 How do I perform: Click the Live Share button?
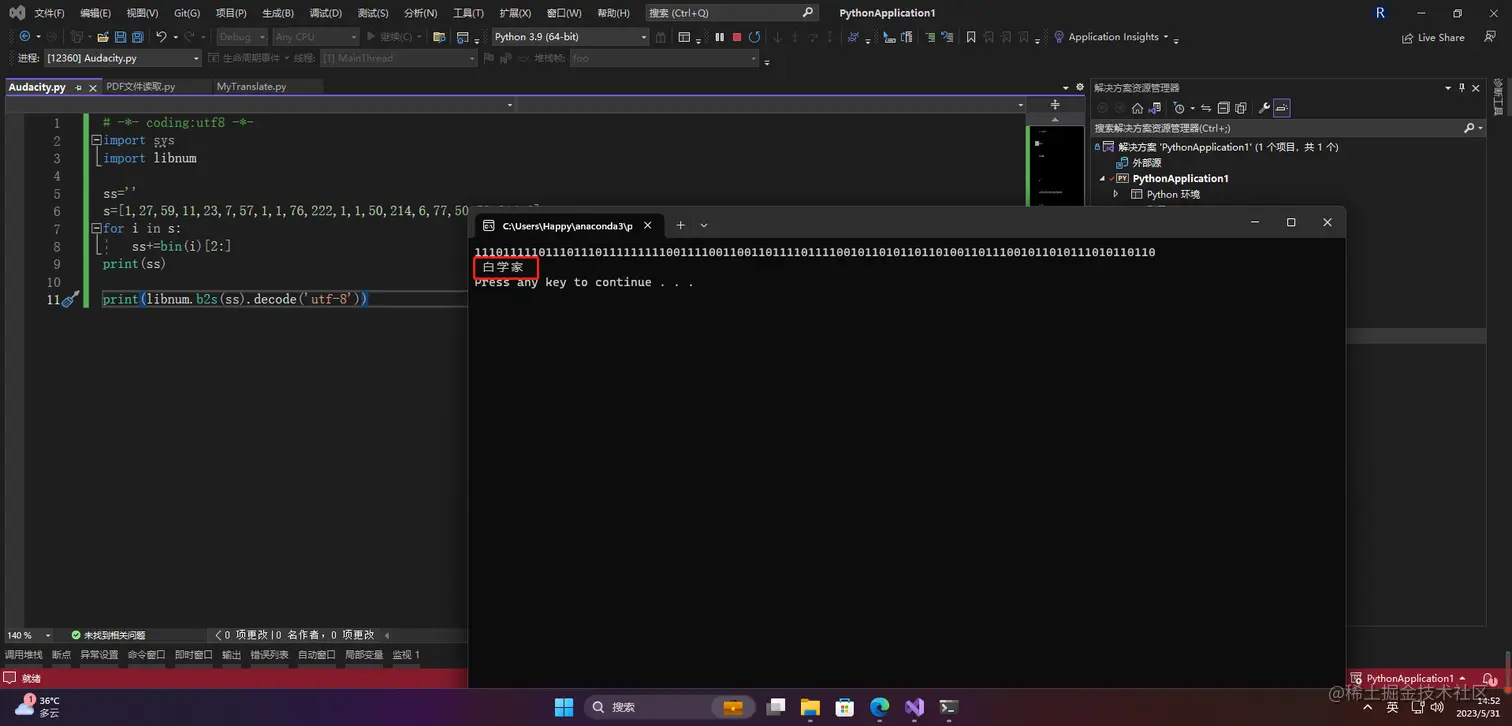[x=1433, y=37]
